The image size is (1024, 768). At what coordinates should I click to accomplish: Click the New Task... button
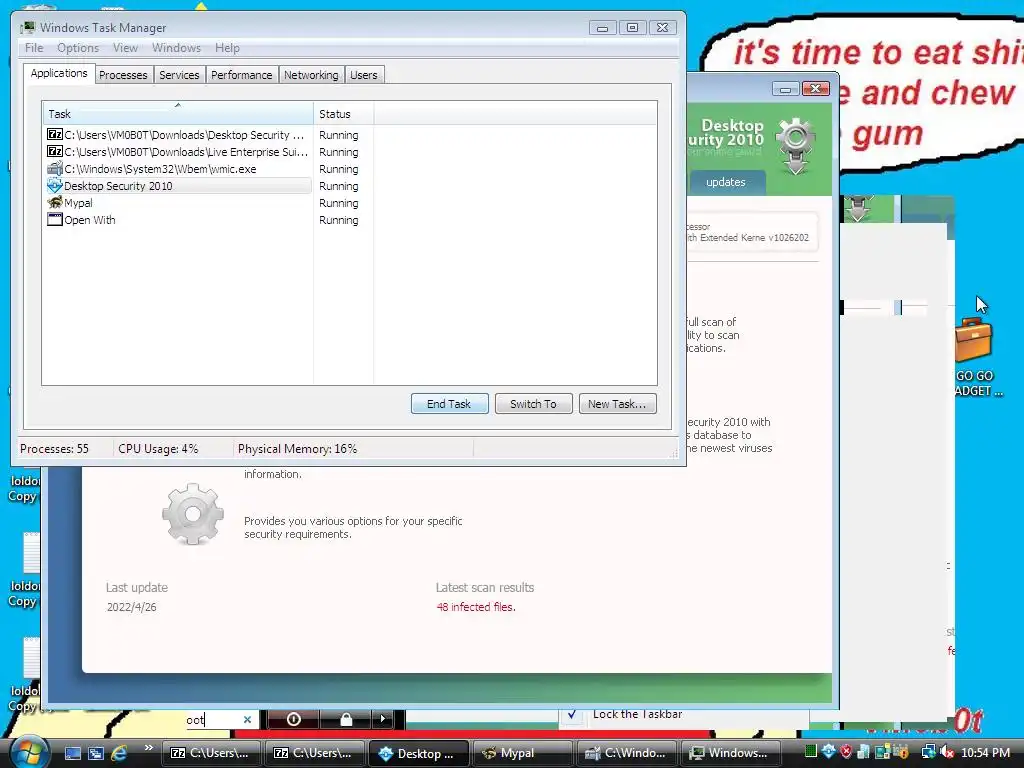[617, 404]
